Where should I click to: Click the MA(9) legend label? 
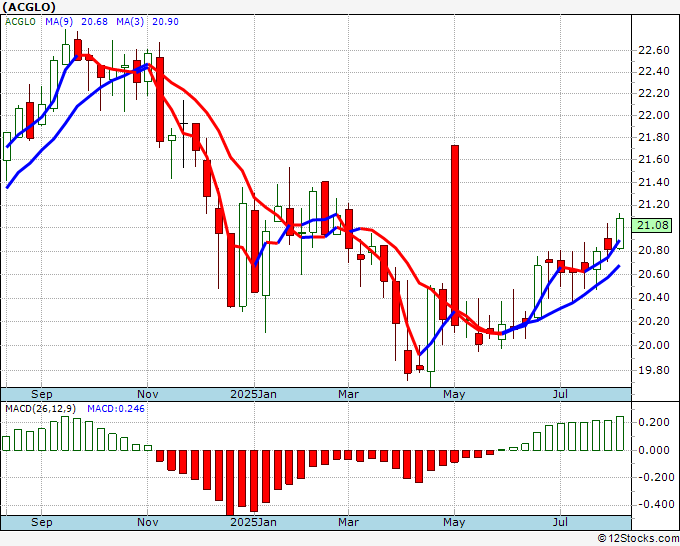59,22
